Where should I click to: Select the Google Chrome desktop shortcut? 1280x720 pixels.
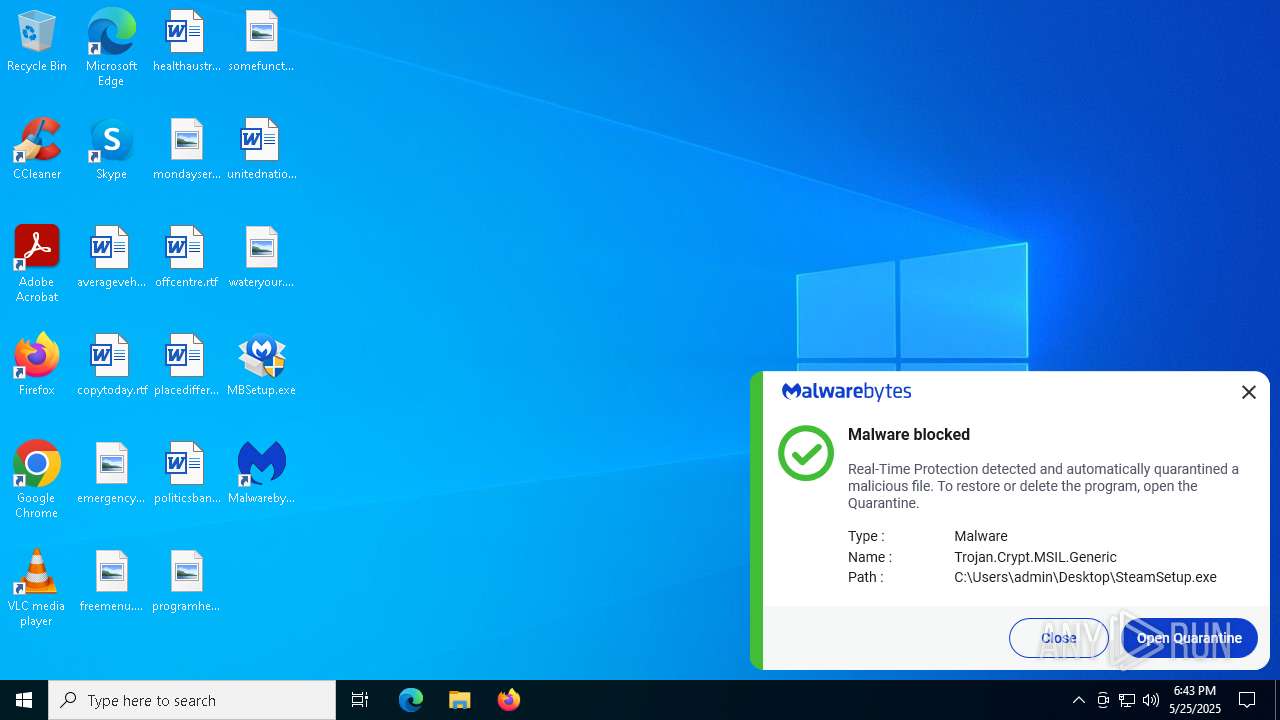[37, 480]
